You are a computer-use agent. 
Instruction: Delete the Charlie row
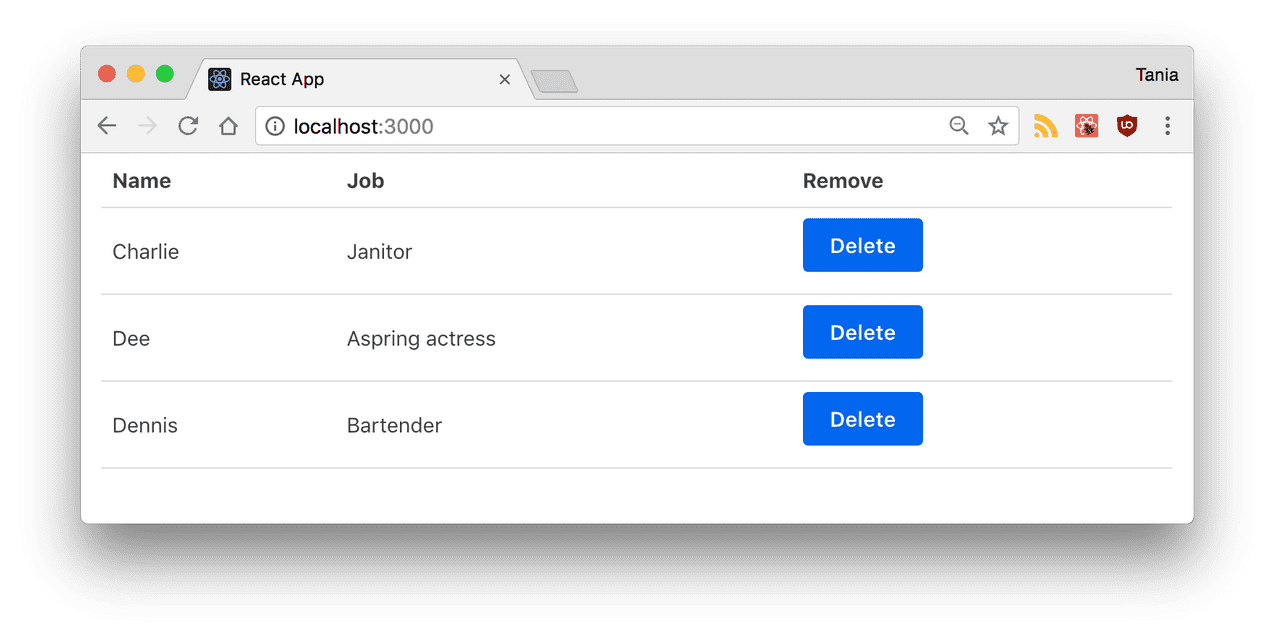[862, 246]
